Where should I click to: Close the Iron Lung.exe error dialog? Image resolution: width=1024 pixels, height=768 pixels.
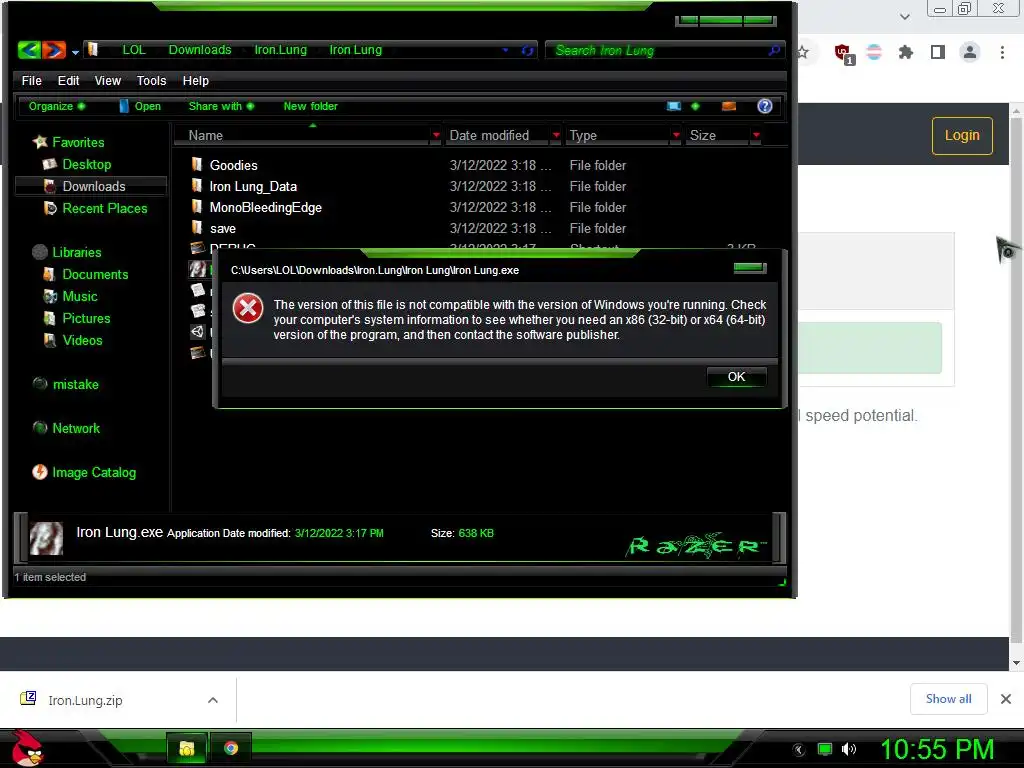click(x=750, y=267)
